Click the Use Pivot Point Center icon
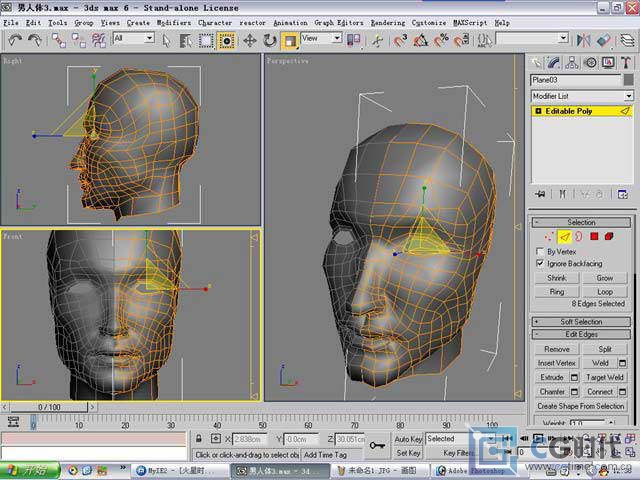This screenshot has width=640, height=480. (353, 40)
